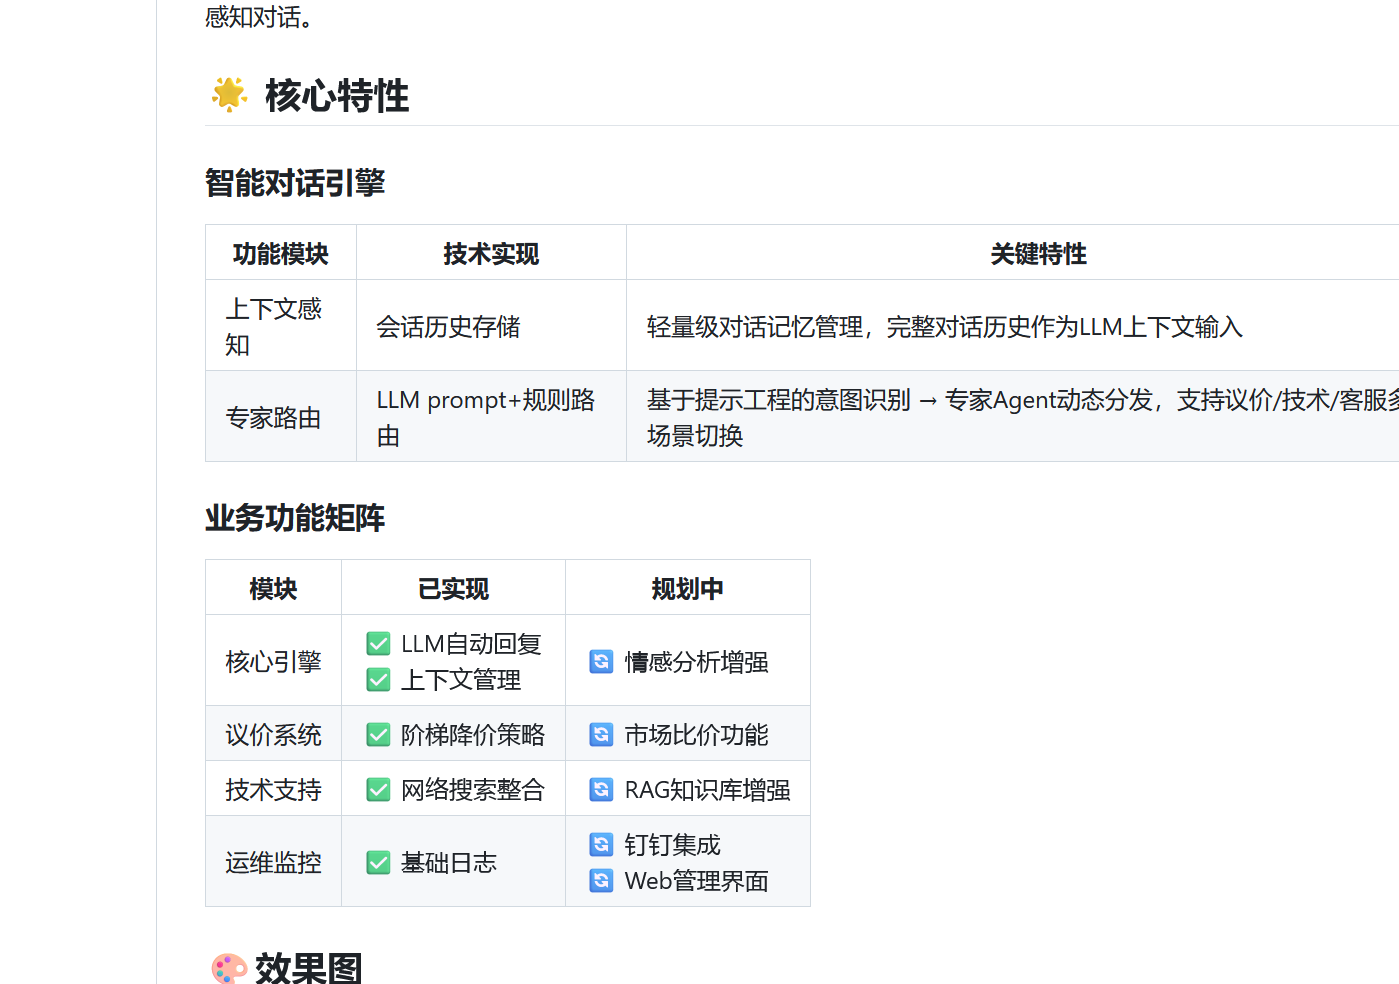Click the 专家路由 table cell
Viewport: 1399px width, 984px height.
(273, 418)
